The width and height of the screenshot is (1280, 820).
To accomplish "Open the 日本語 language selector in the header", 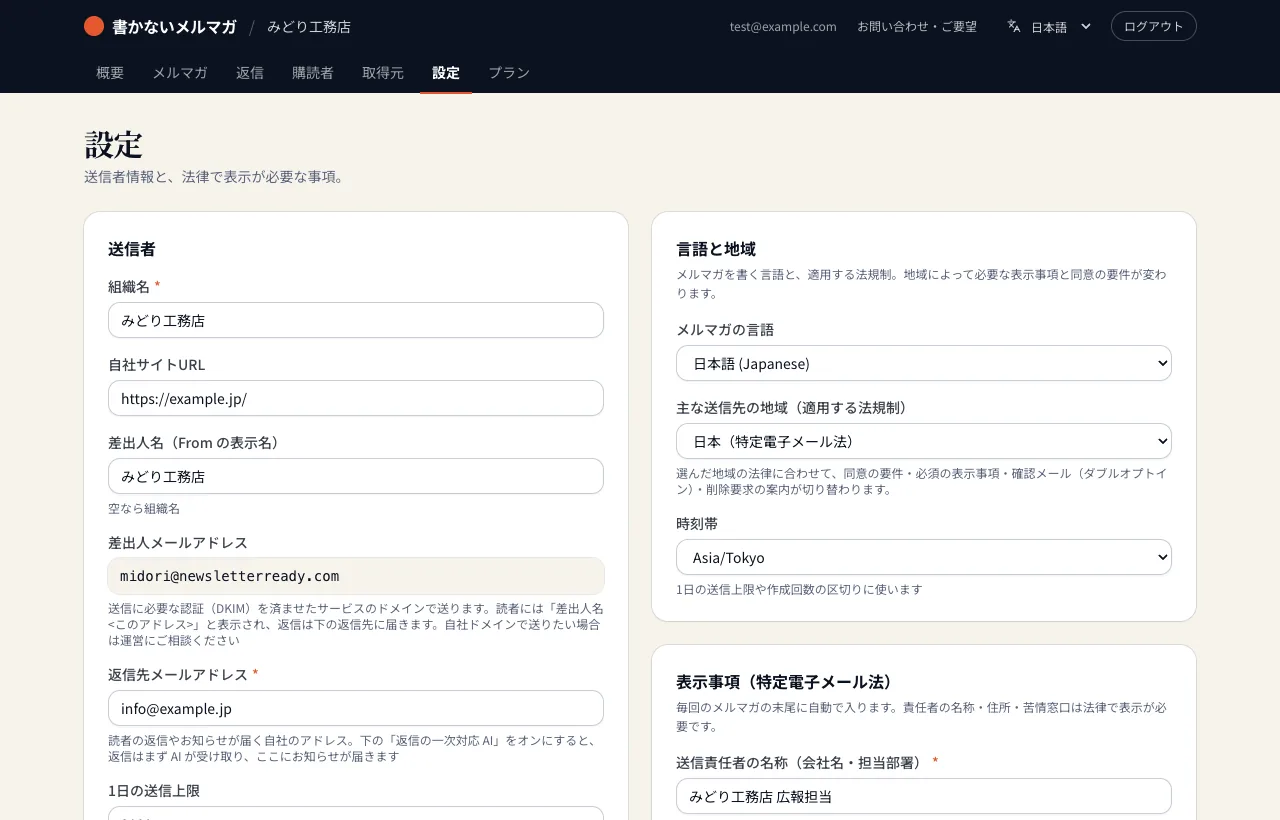I will coord(1049,27).
